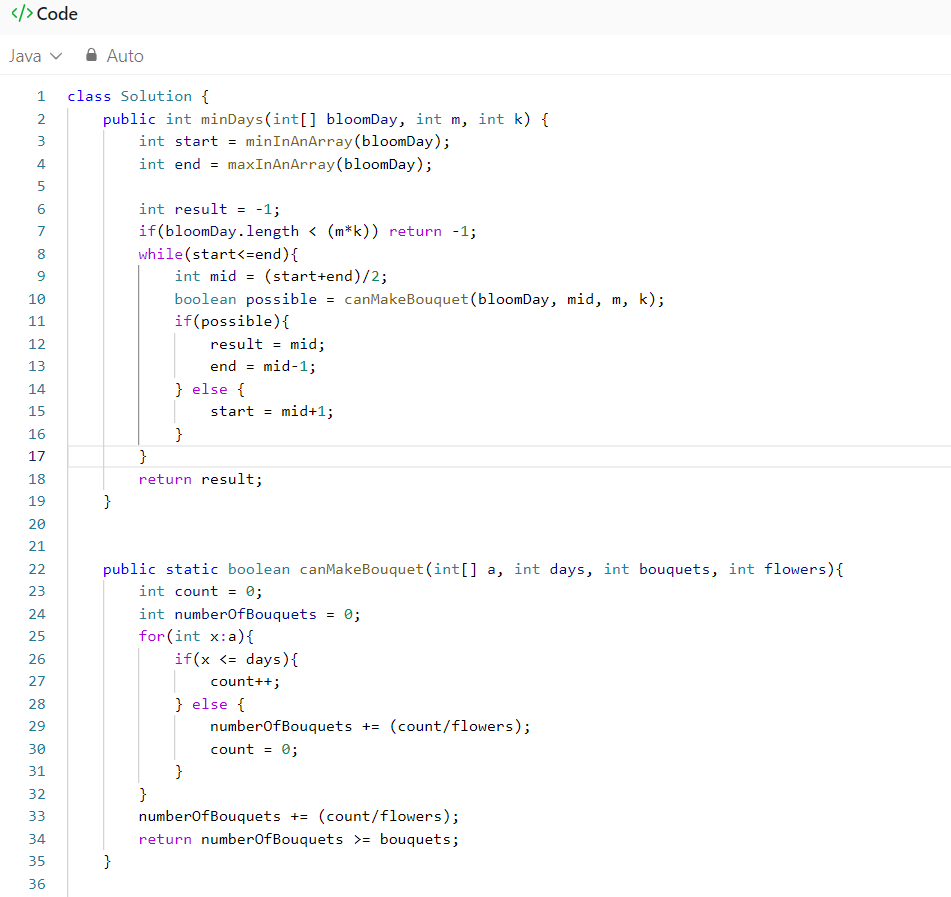Click 'bloomDay.length' on line 7
Image resolution: width=951 pixels, height=897 pixels.
click(x=232, y=231)
